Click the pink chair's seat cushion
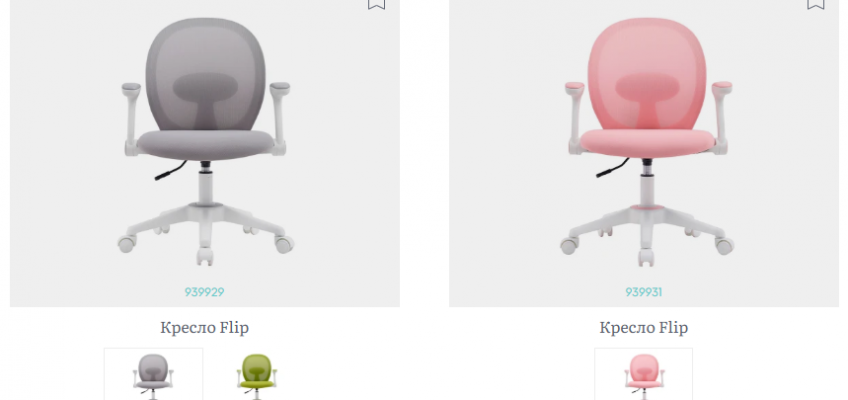848x400 pixels. (x=647, y=144)
